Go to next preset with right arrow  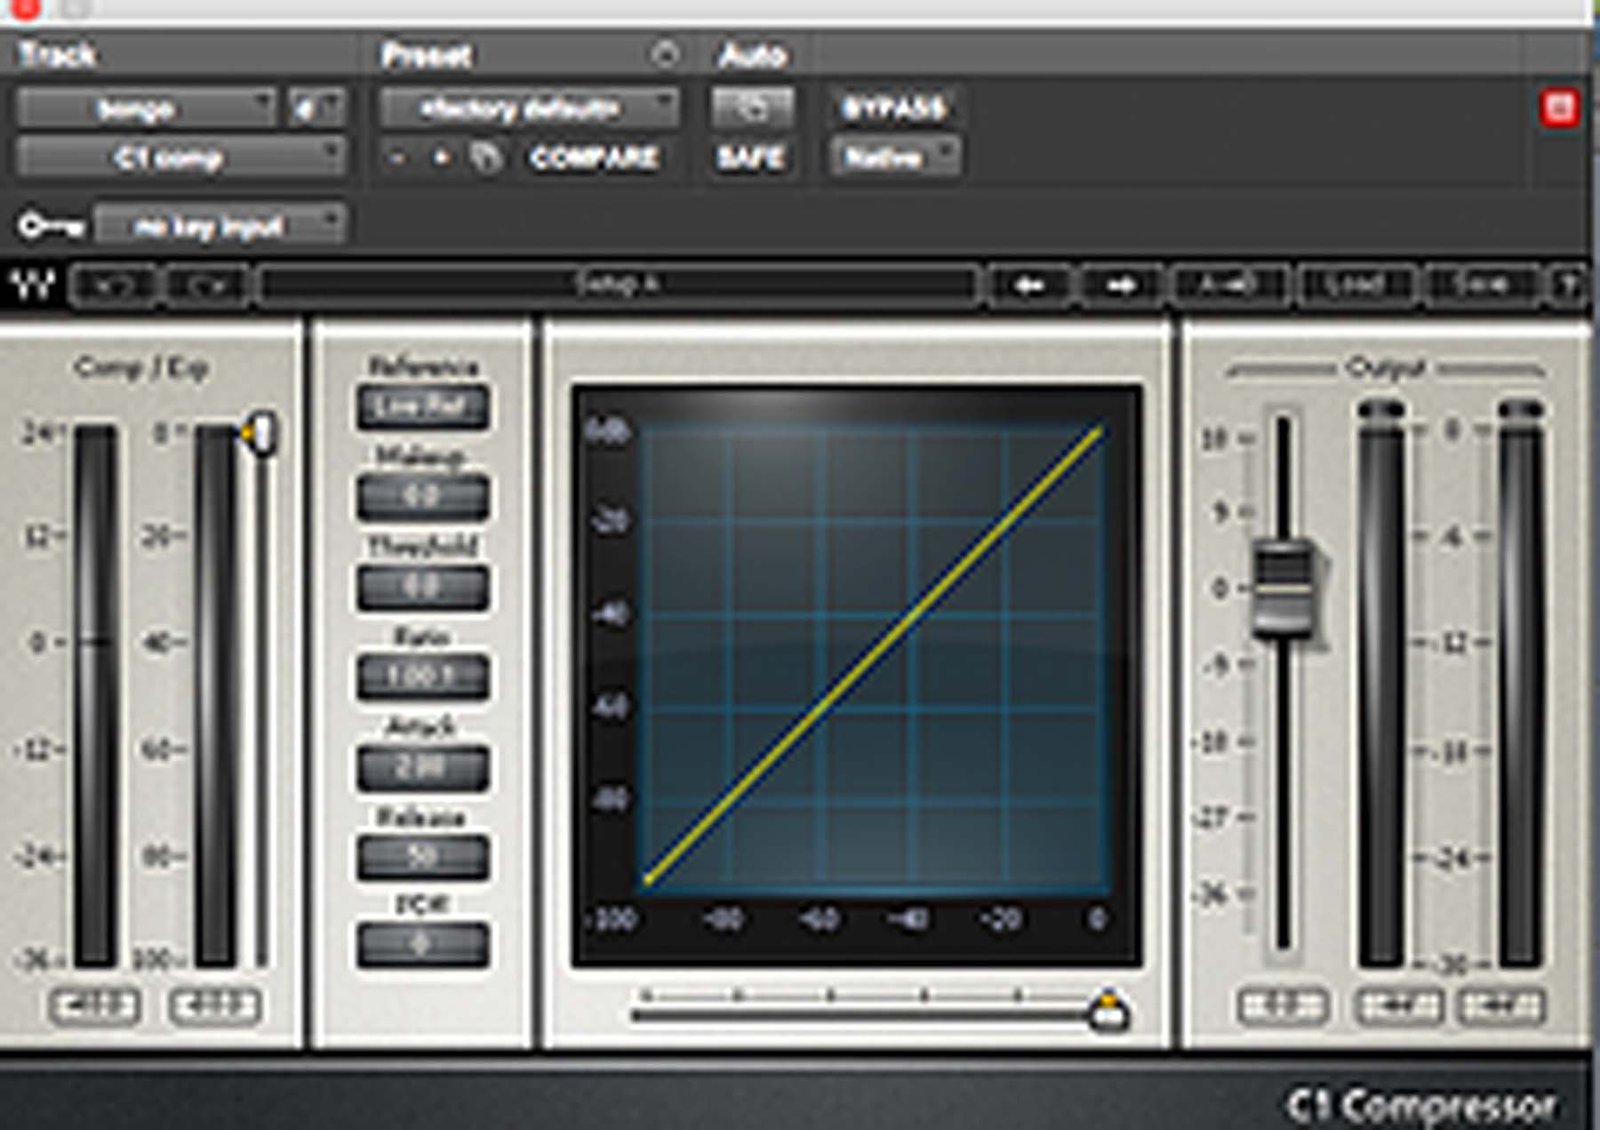[1121, 286]
